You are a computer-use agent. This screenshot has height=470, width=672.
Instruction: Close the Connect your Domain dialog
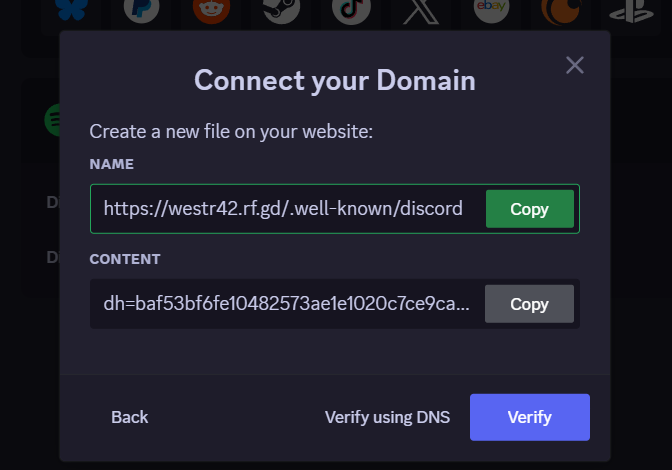pos(575,65)
